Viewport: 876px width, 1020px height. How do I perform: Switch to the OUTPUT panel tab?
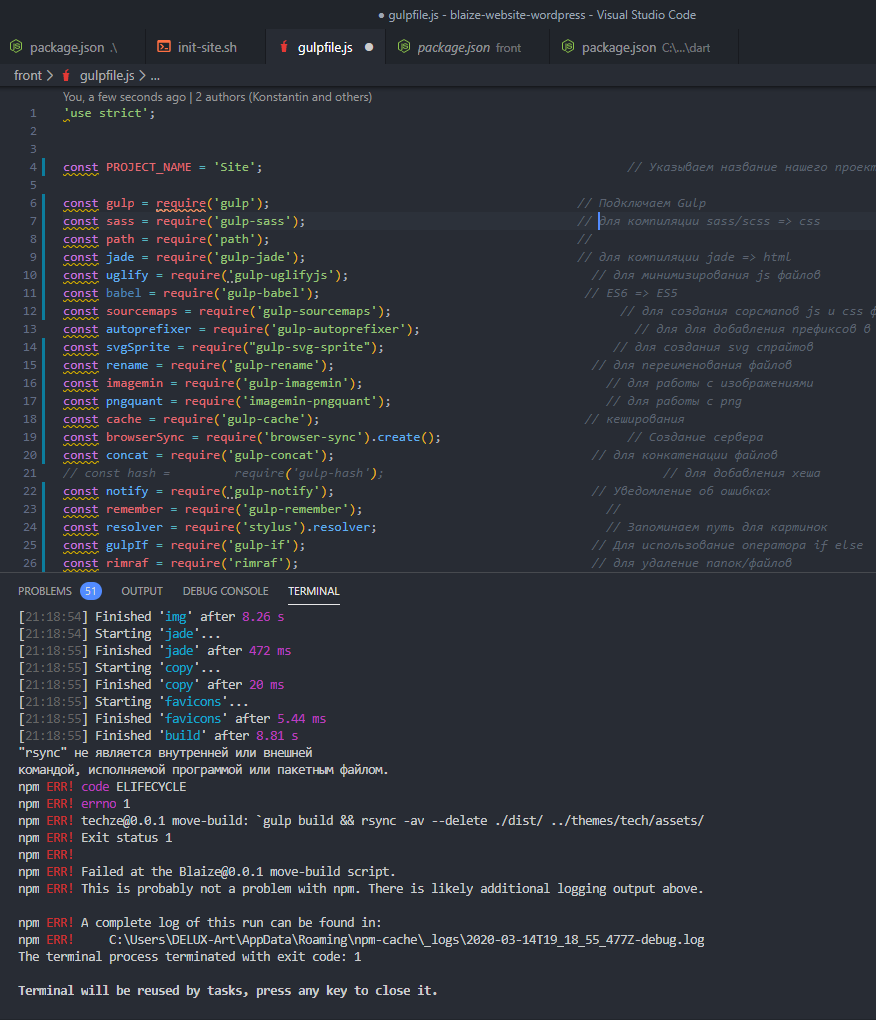(142, 591)
